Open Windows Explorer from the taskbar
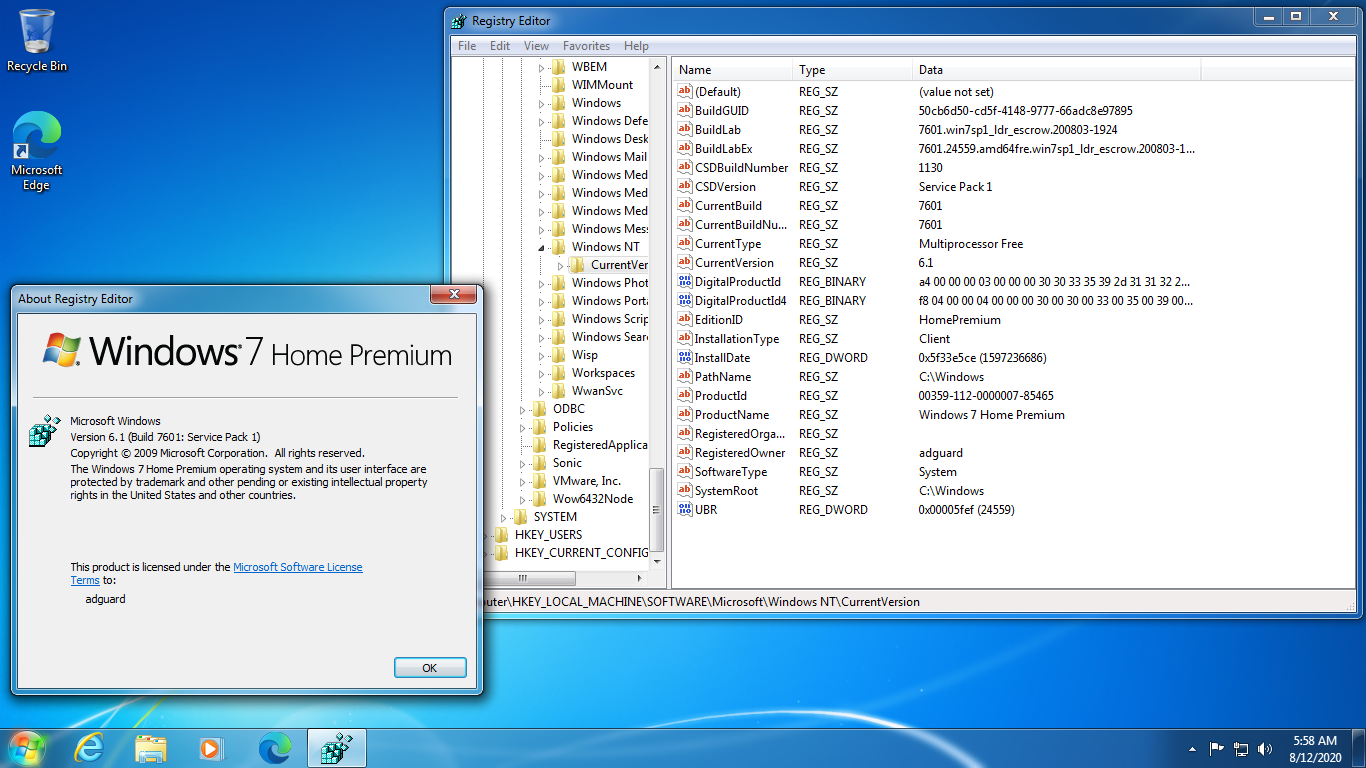Image resolution: width=1366 pixels, height=768 pixels. pyautogui.click(x=151, y=748)
